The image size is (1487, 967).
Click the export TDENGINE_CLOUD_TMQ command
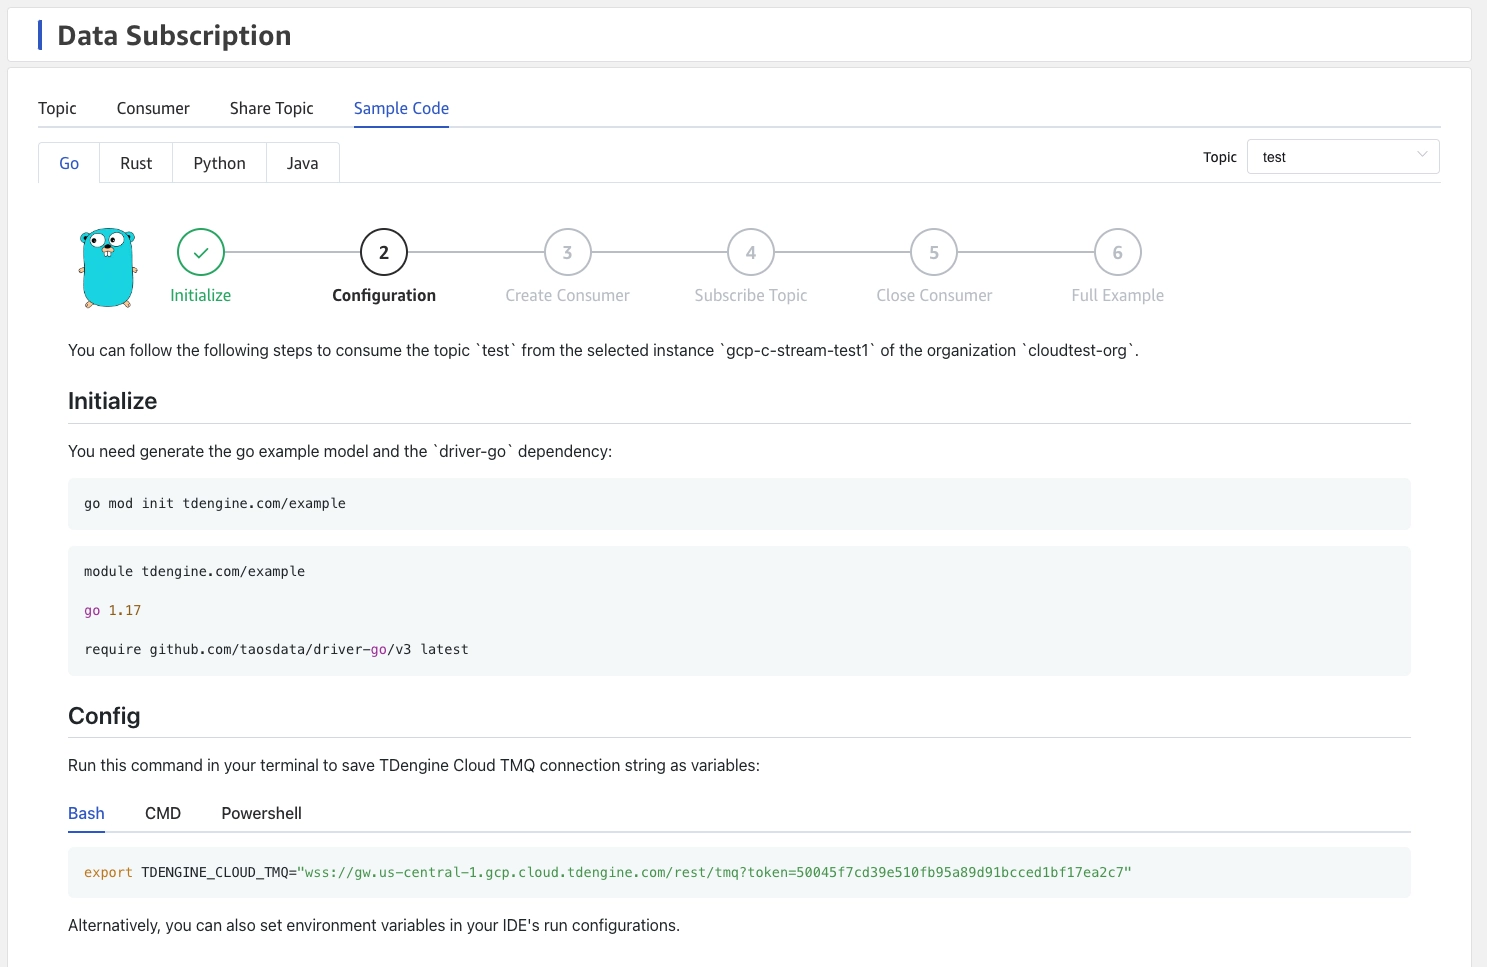coord(608,872)
